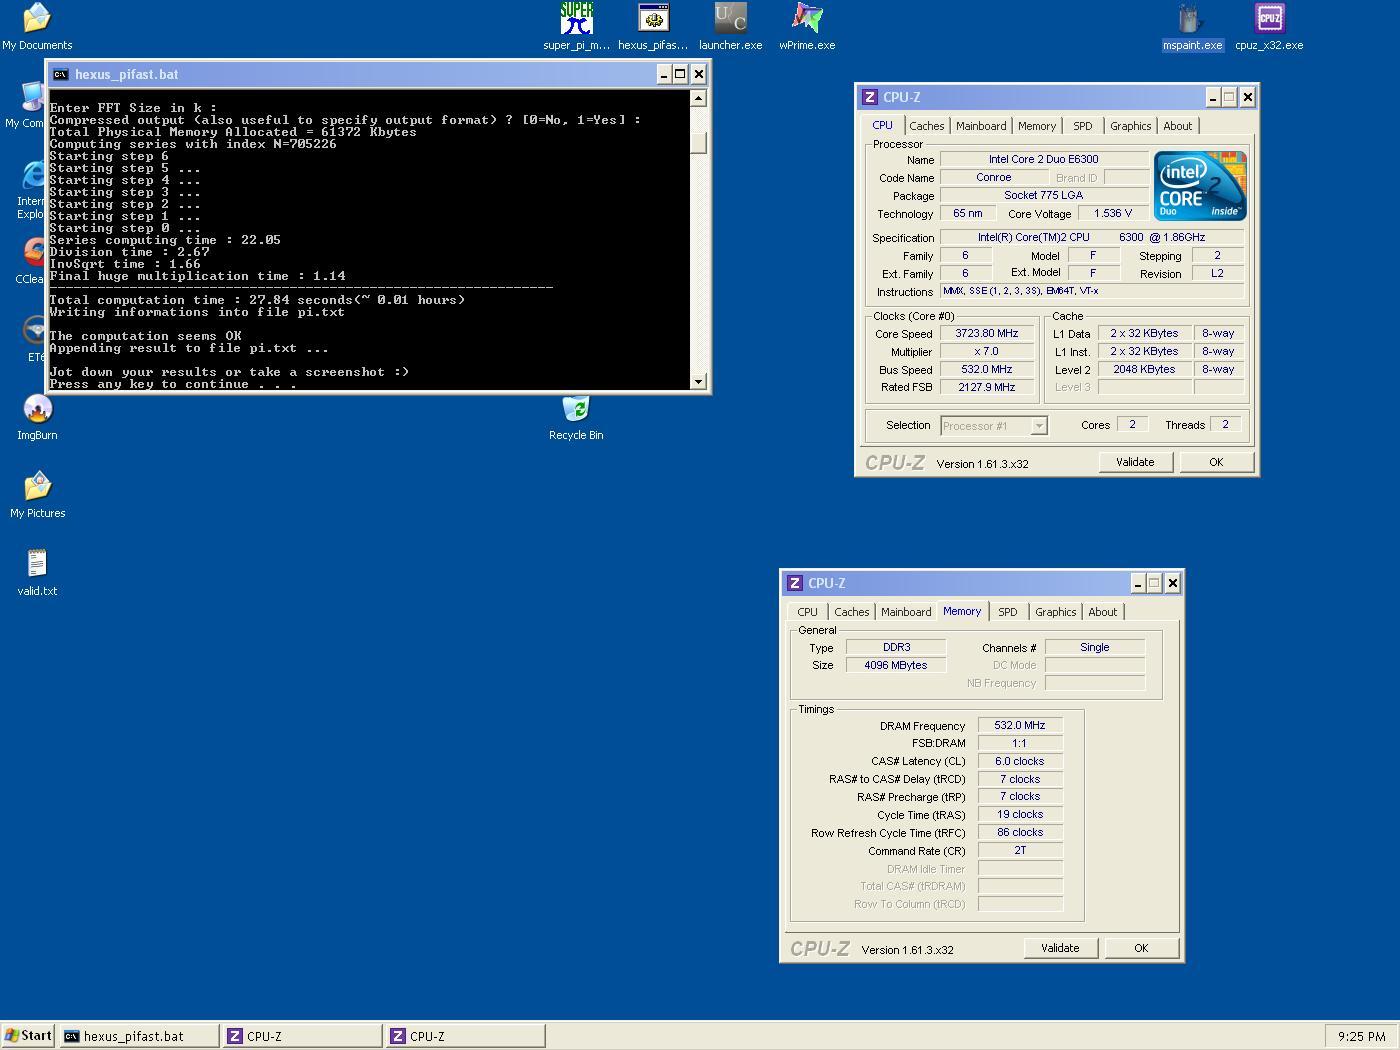1400x1050 pixels.
Task: Open the valid.txt file icon
Action: pyautogui.click(x=37, y=573)
